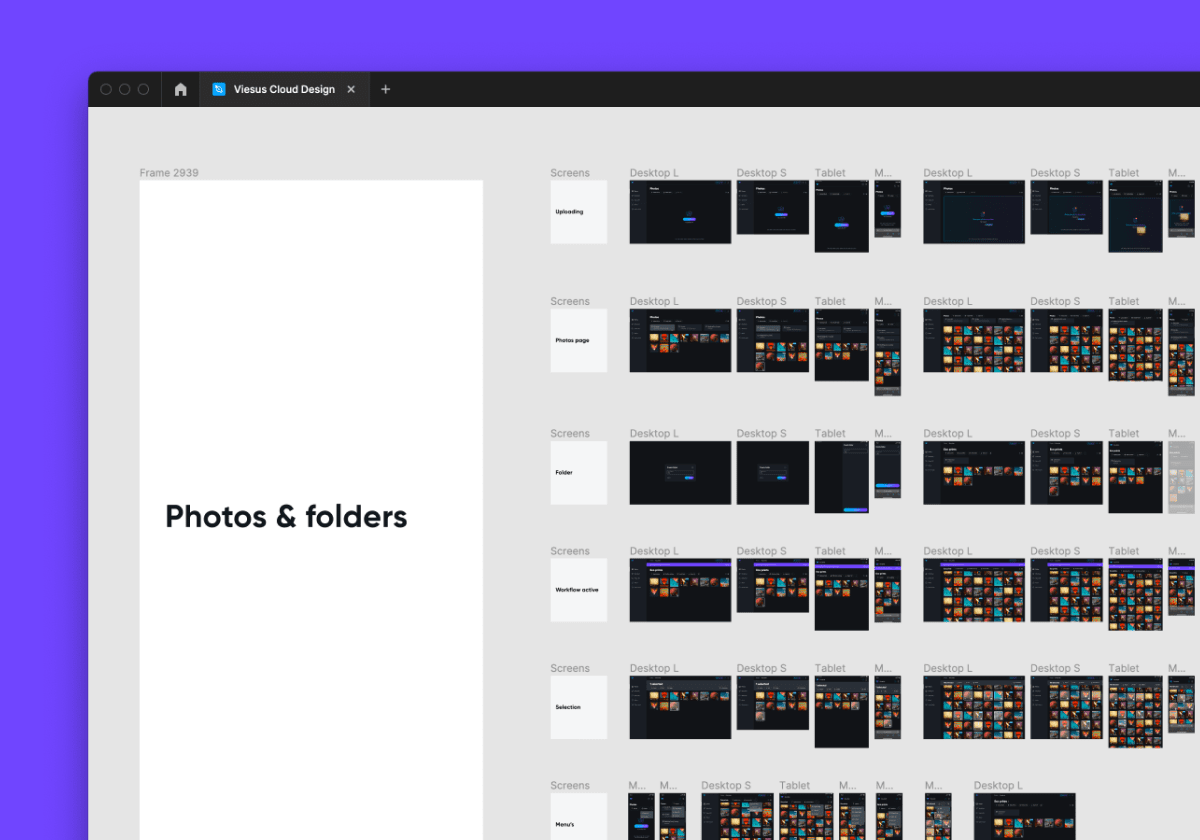Select first Desktop S frame in Folder row
The height and width of the screenshot is (840, 1200).
click(x=772, y=472)
